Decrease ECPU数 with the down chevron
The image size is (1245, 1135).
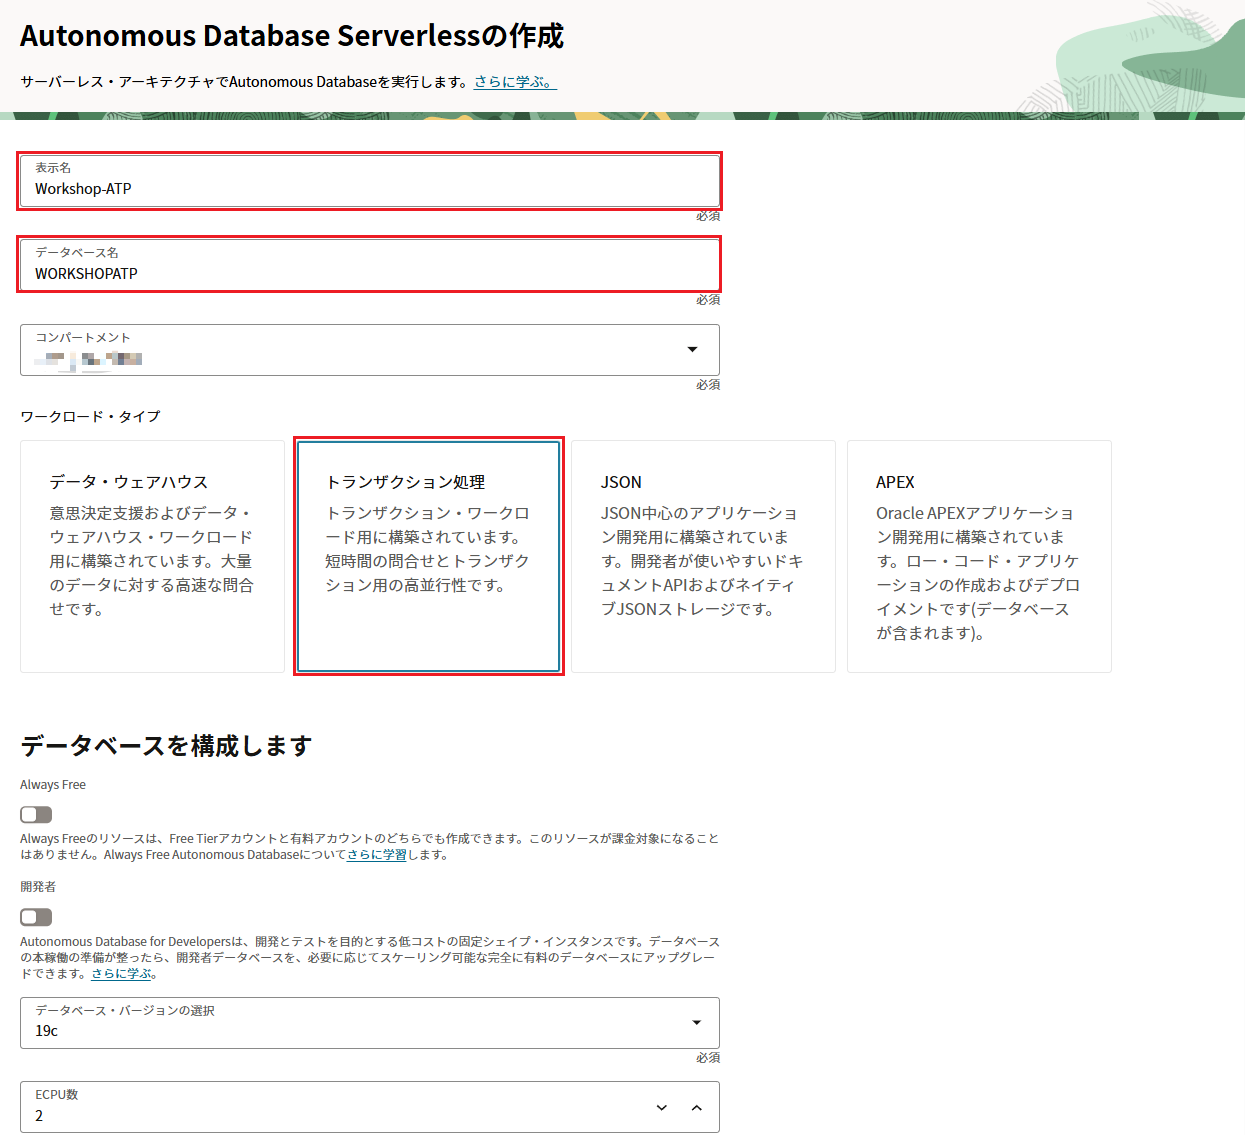pyautogui.click(x=661, y=1107)
